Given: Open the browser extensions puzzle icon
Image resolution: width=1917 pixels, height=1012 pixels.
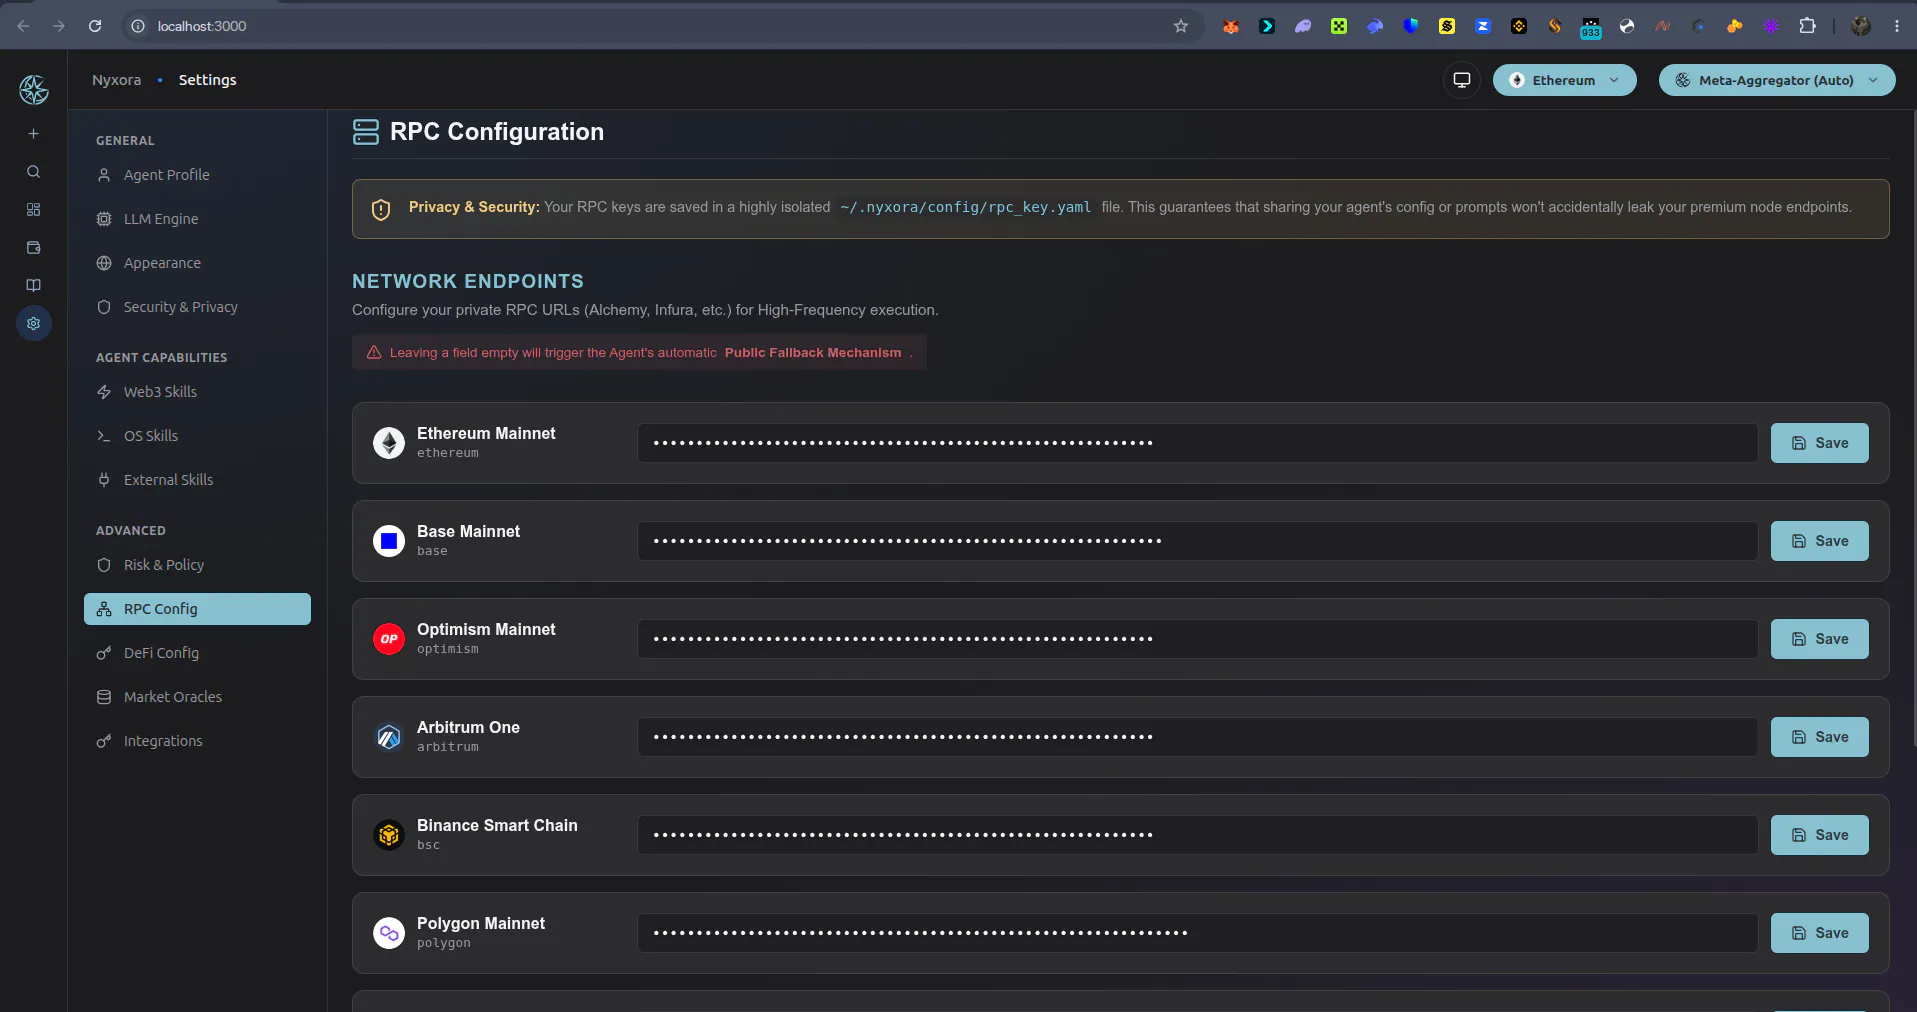Looking at the screenshot, I should tap(1807, 26).
